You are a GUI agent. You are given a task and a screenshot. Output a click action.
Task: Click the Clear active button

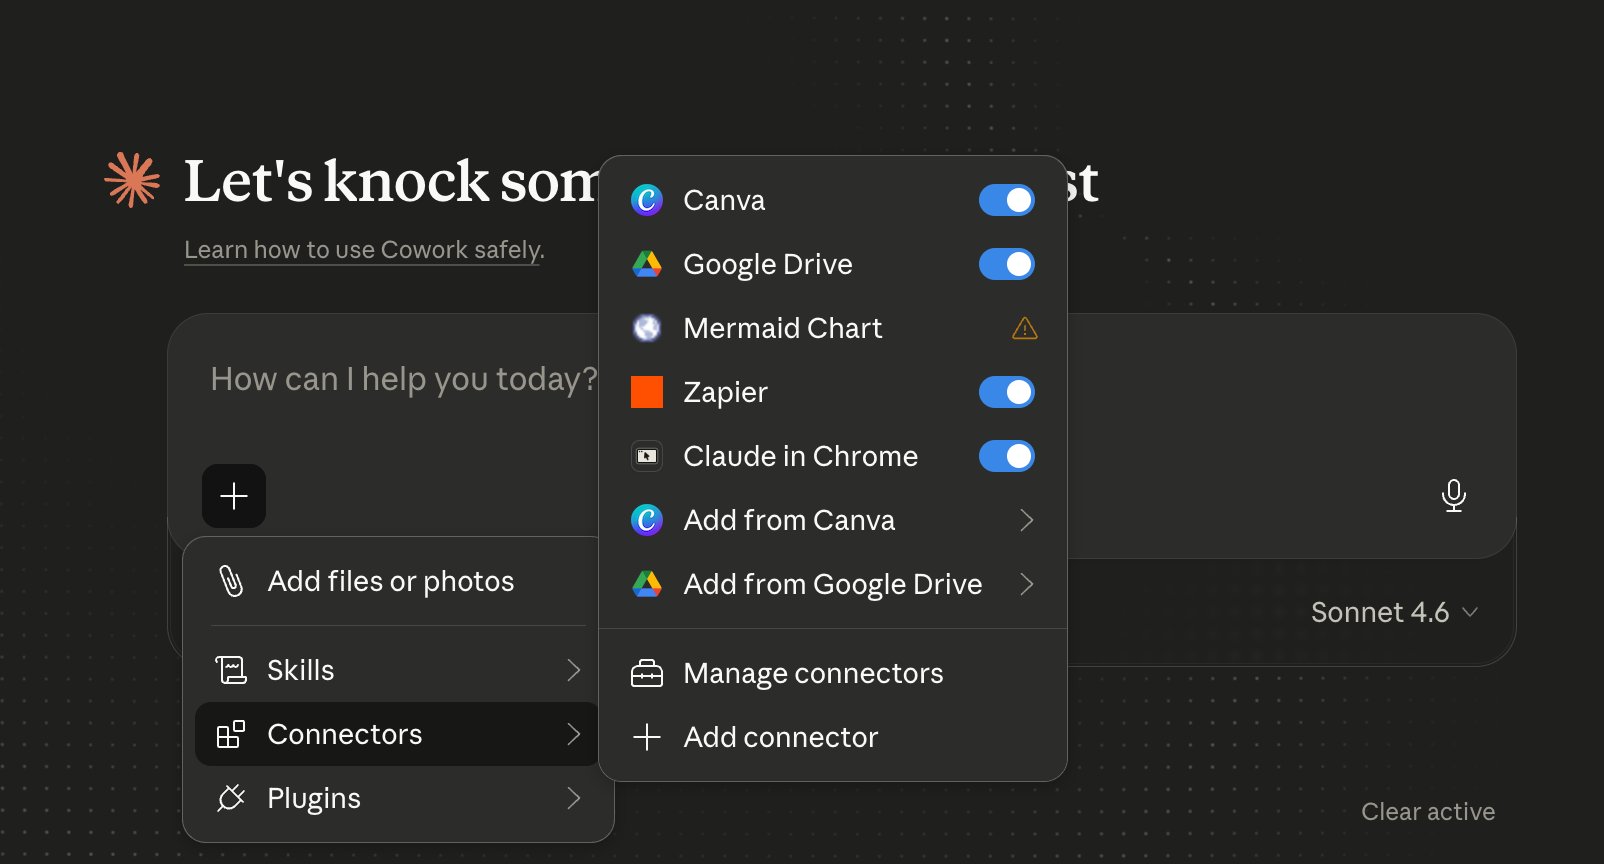(x=1428, y=812)
